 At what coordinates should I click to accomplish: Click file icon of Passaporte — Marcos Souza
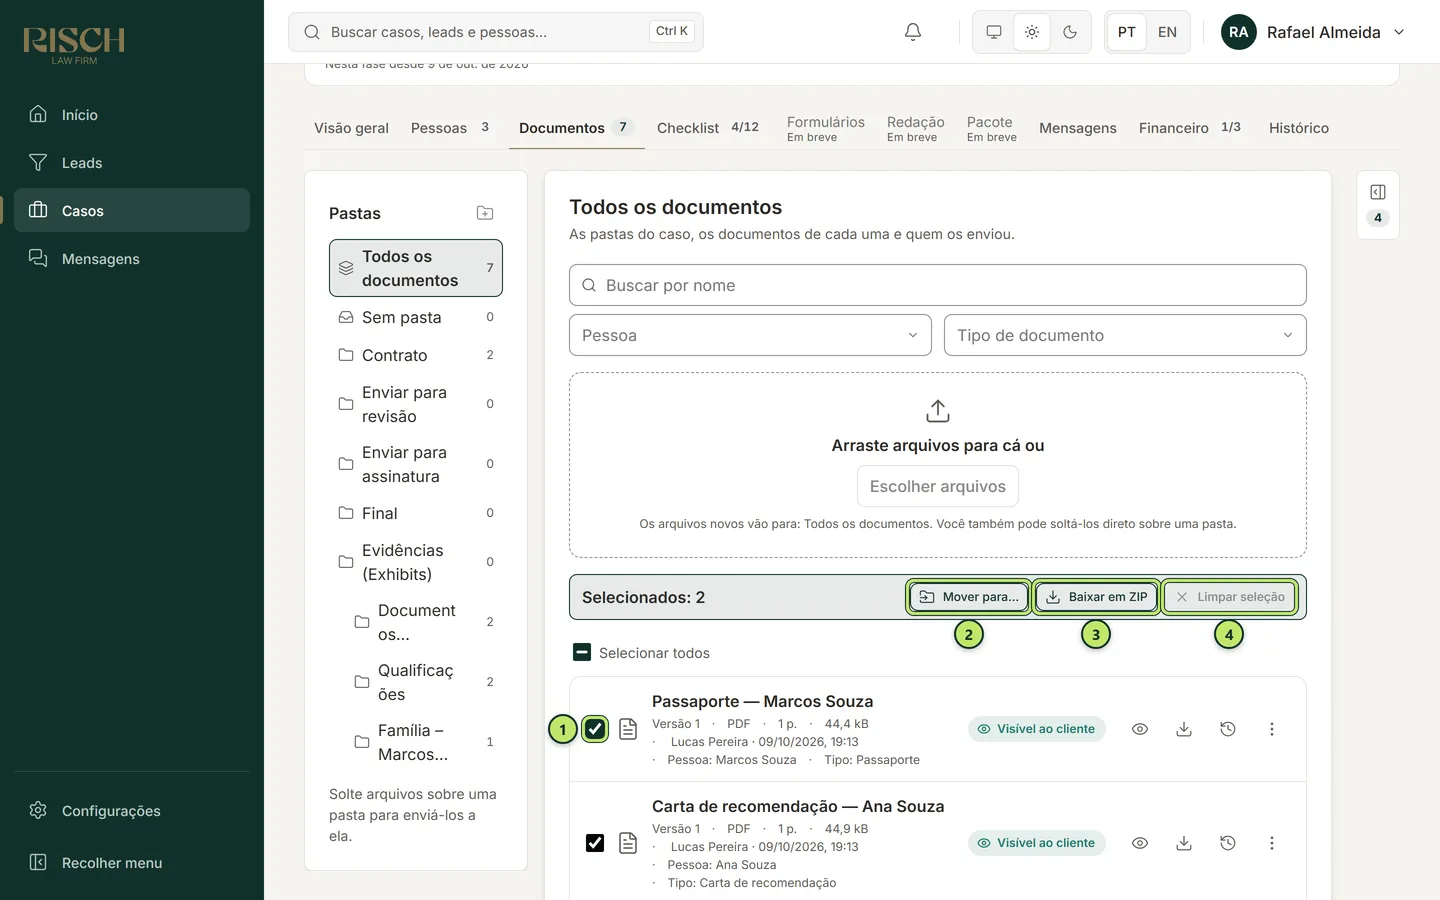628,729
